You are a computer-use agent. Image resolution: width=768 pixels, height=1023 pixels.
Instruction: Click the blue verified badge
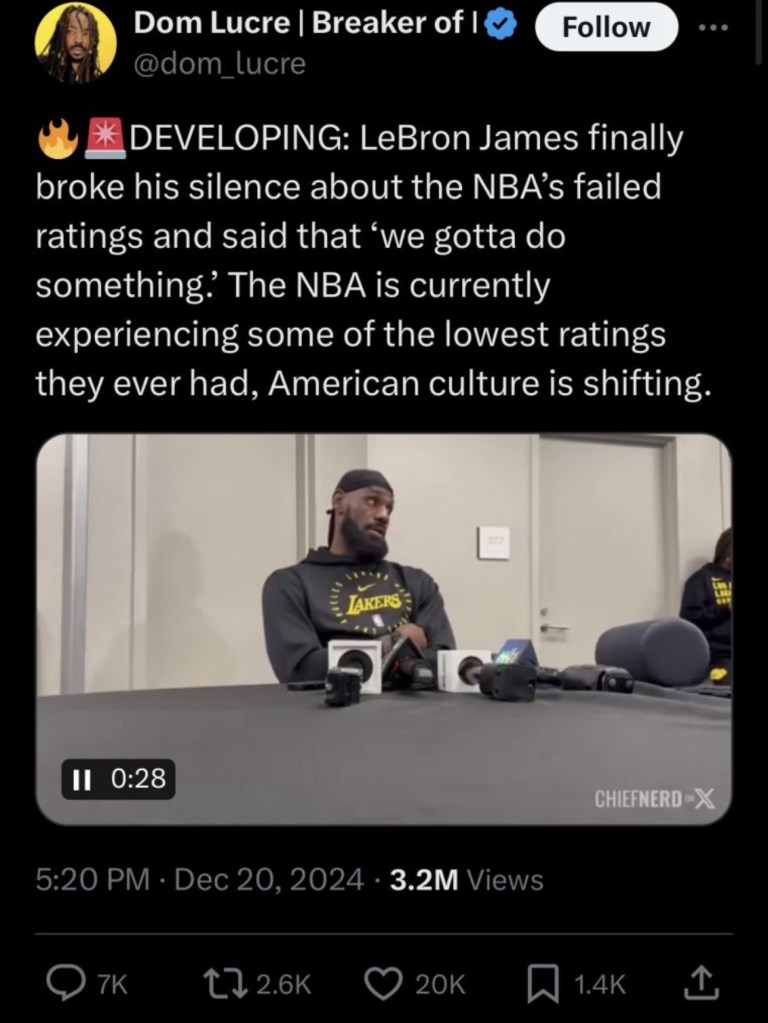pos(501,27)
